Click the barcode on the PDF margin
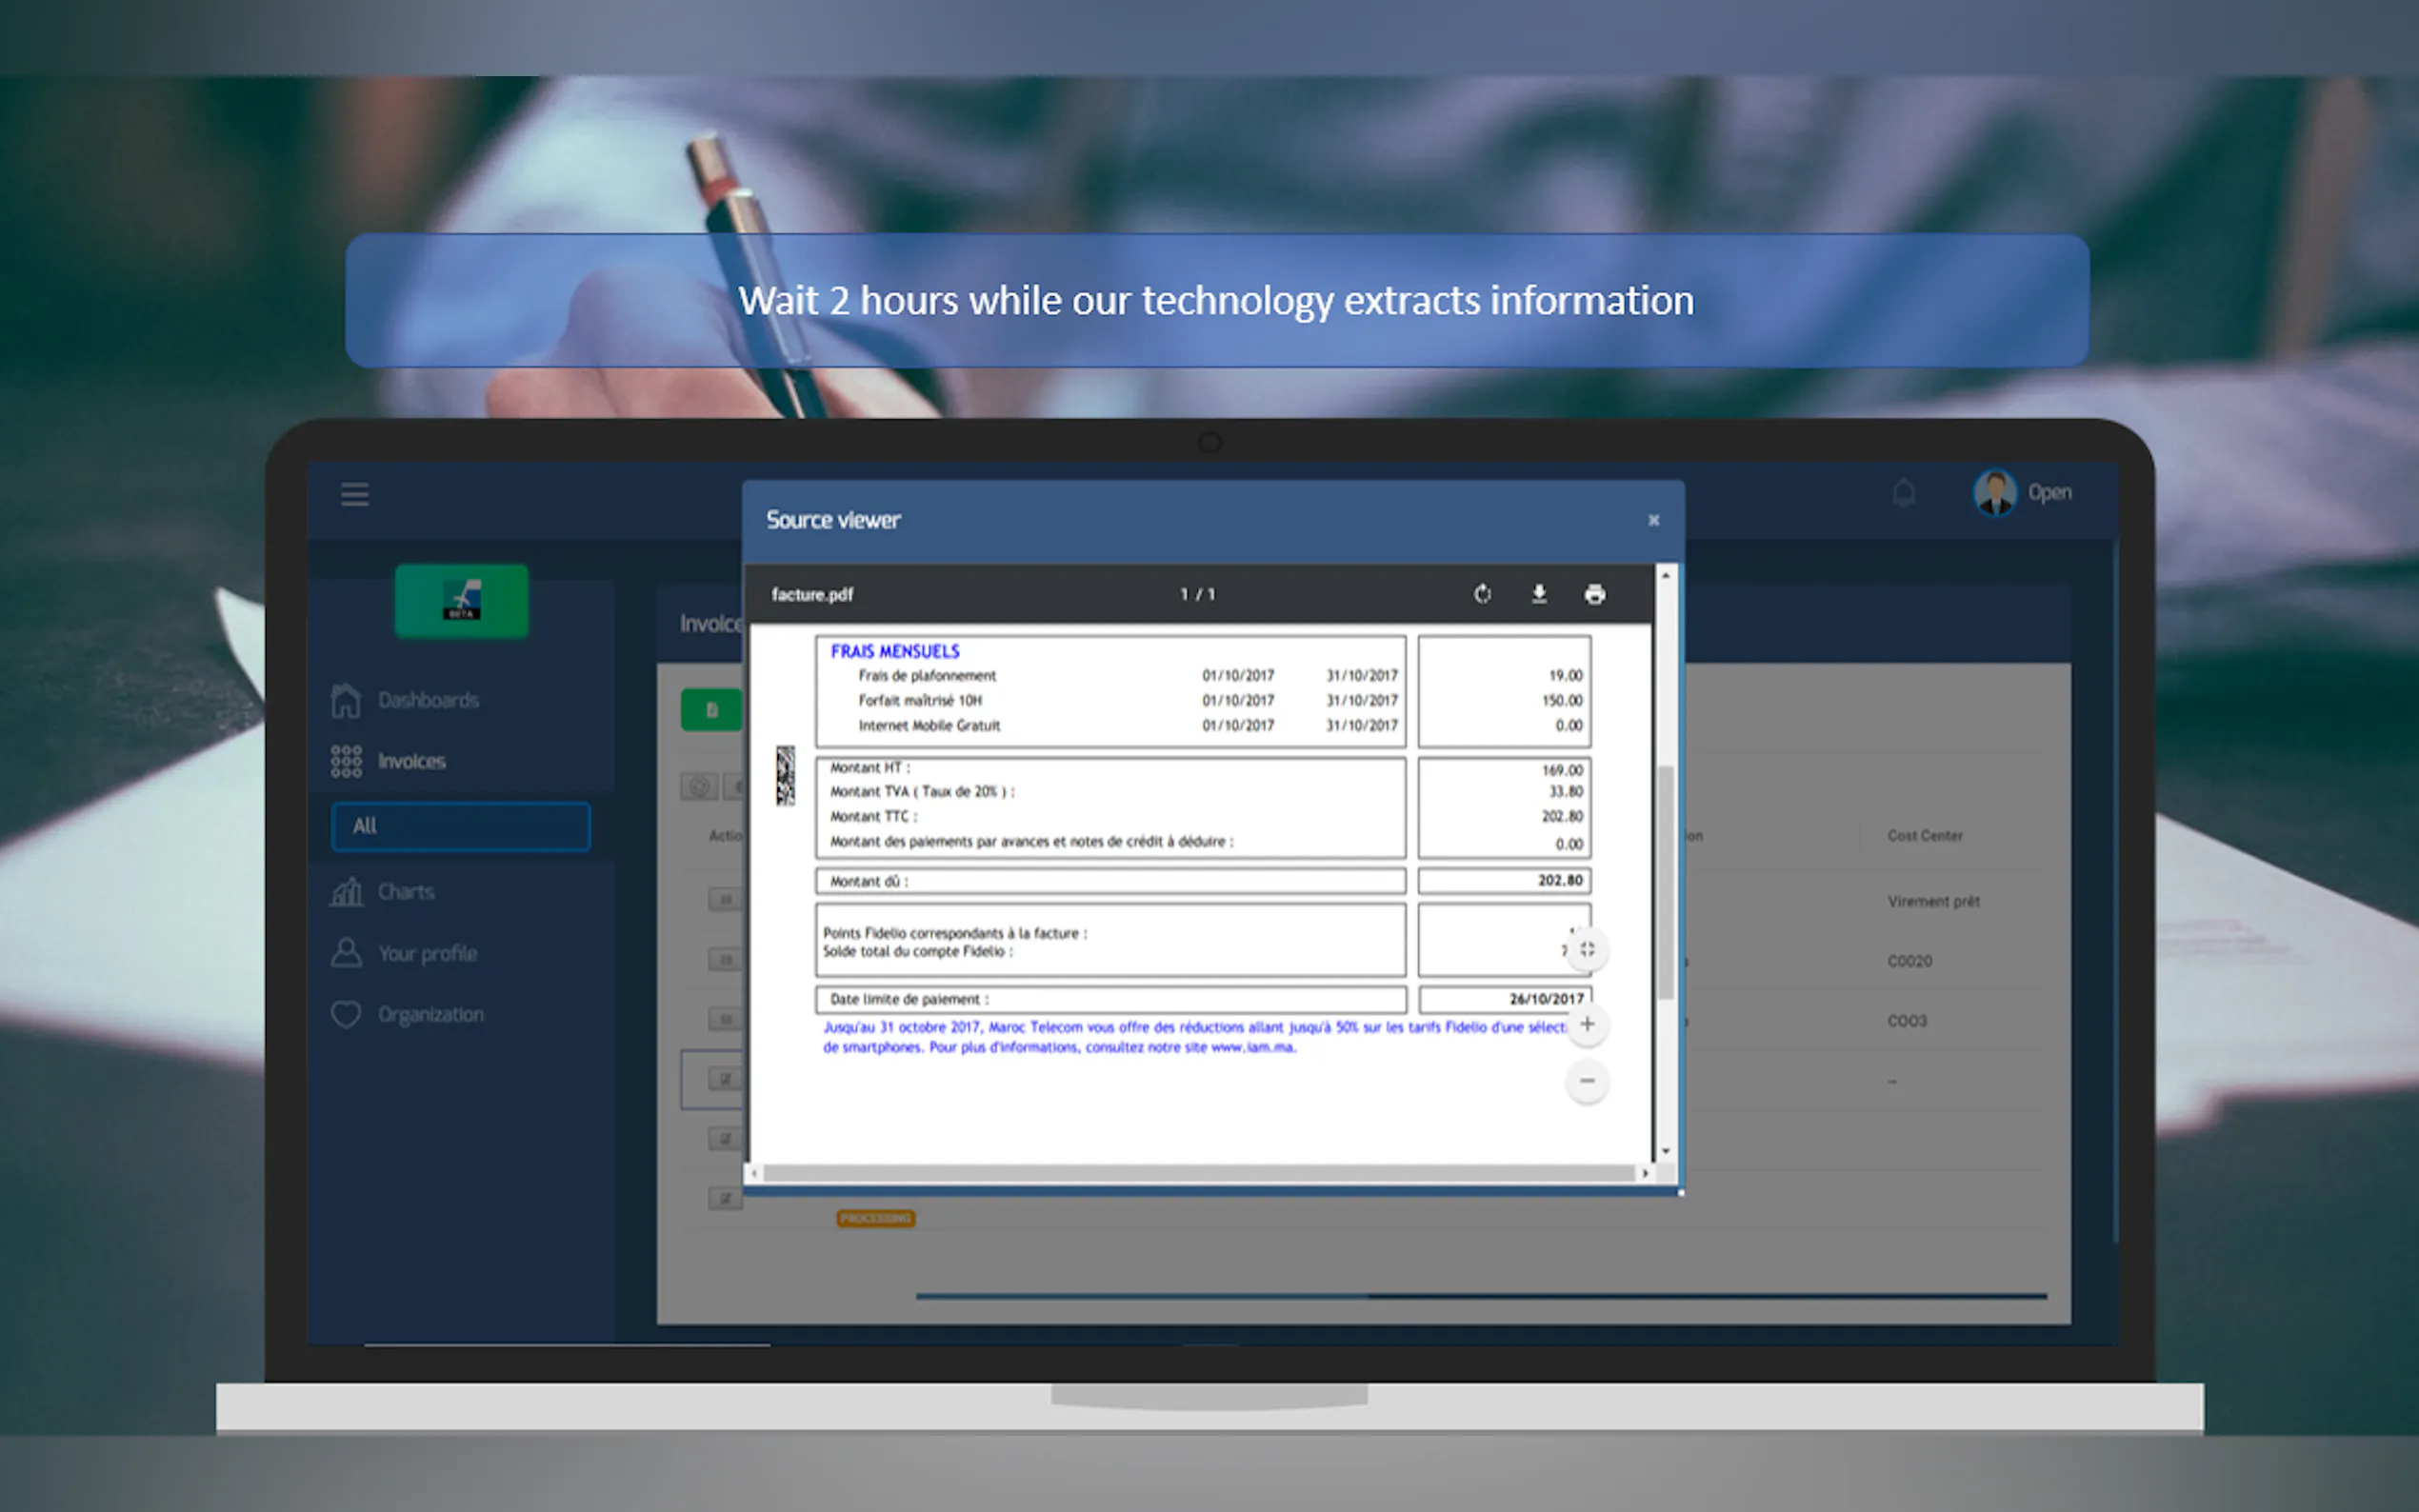Viewport: 2419px width, 1512px height. pyautogui.click(x=785, y=775)
